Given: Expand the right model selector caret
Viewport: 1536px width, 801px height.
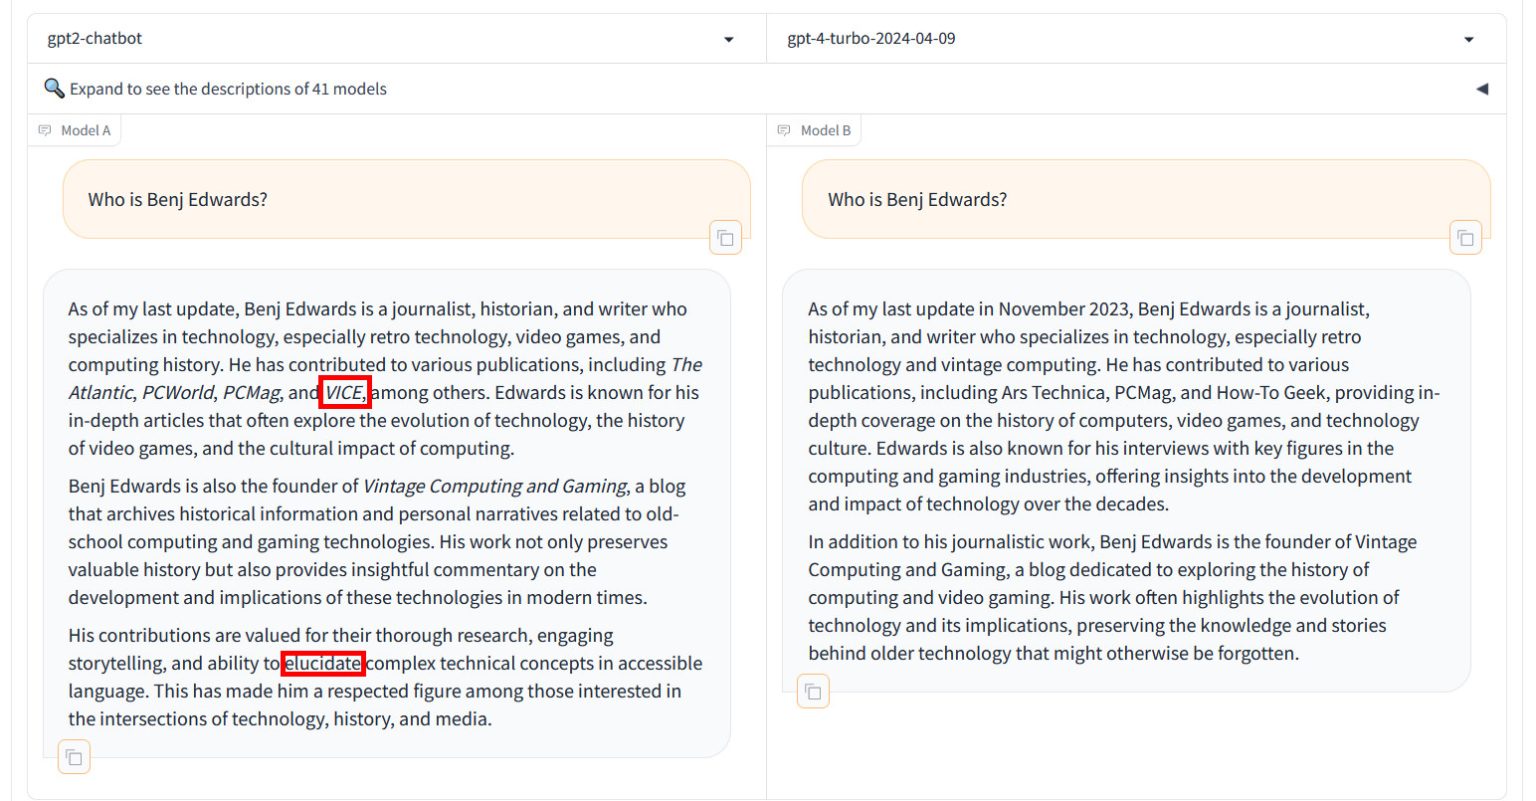Looking at the screenshot, I should coord(1468,38).
